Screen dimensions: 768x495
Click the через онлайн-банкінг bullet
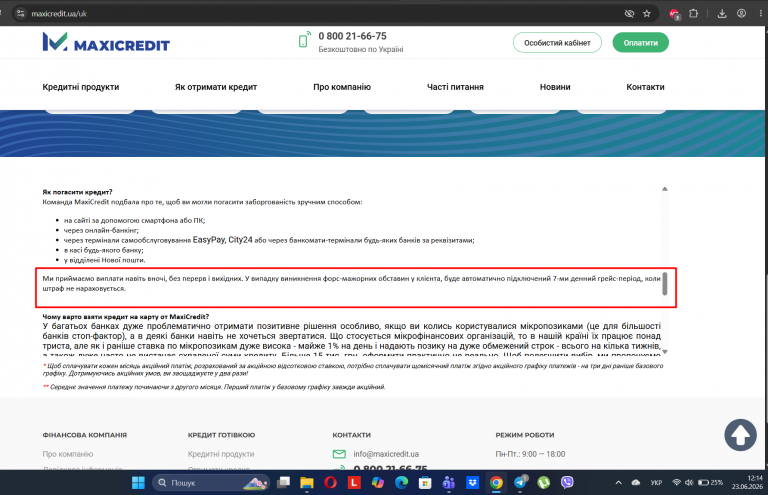(x=101, y=230)
